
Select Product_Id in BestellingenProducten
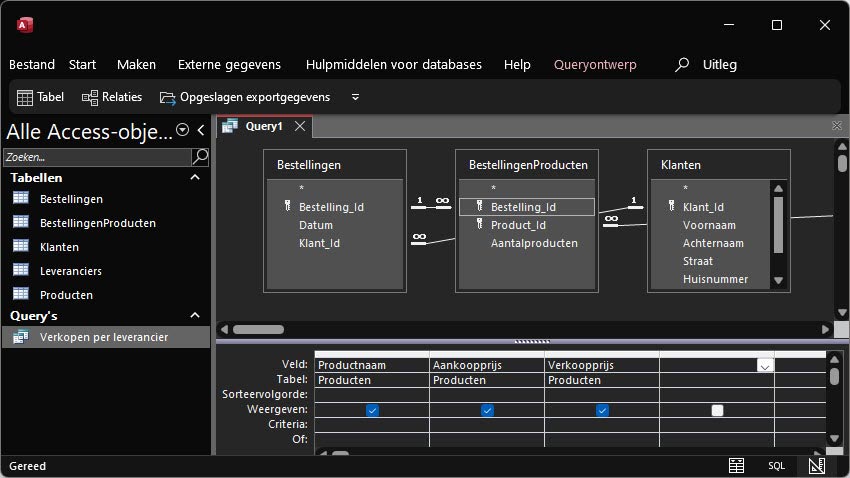tap(518, 225)
